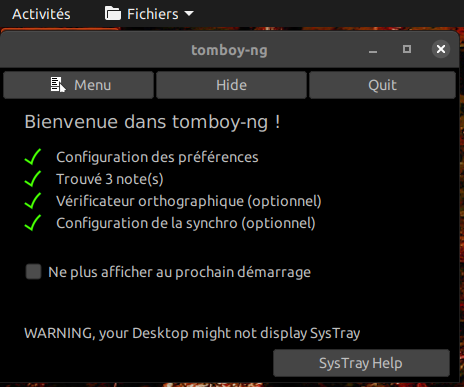
Task: Click the Hide button
Action: coord(231,85)
